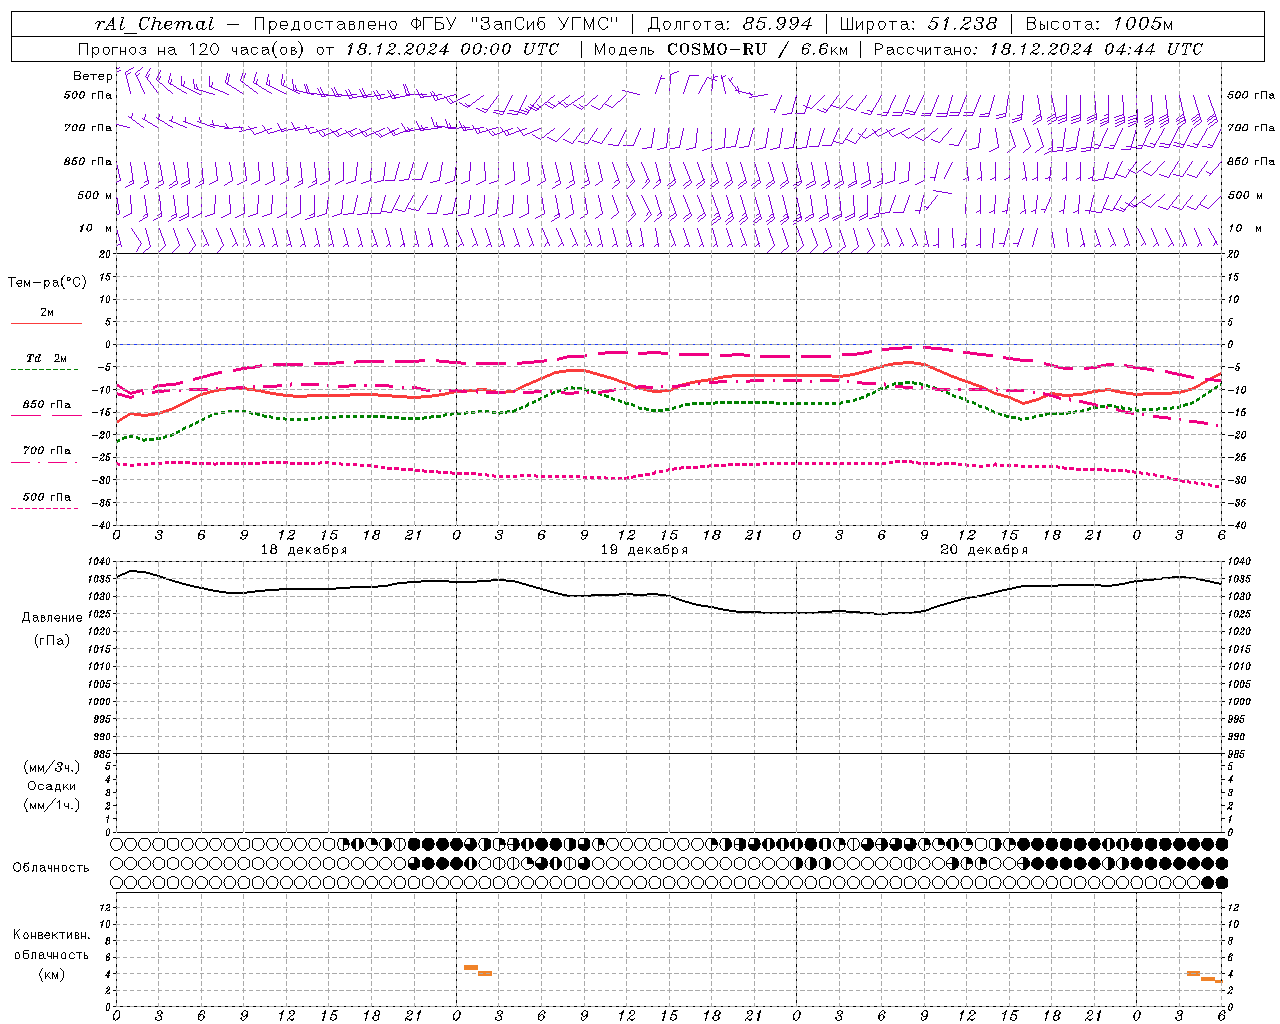Click the '(гПа)' unit under Давление
Viewport: 1280px width, 1024px height.
[52, 641]
